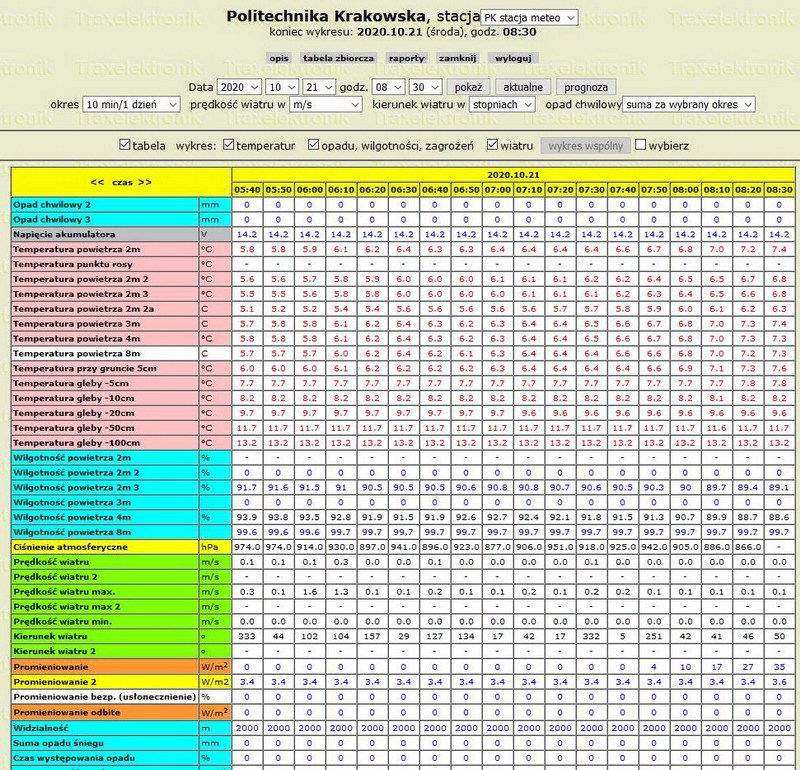Click pressure value '866.0' in the table
The width and height of the screenshot is (800, 770).
[748, 547]
